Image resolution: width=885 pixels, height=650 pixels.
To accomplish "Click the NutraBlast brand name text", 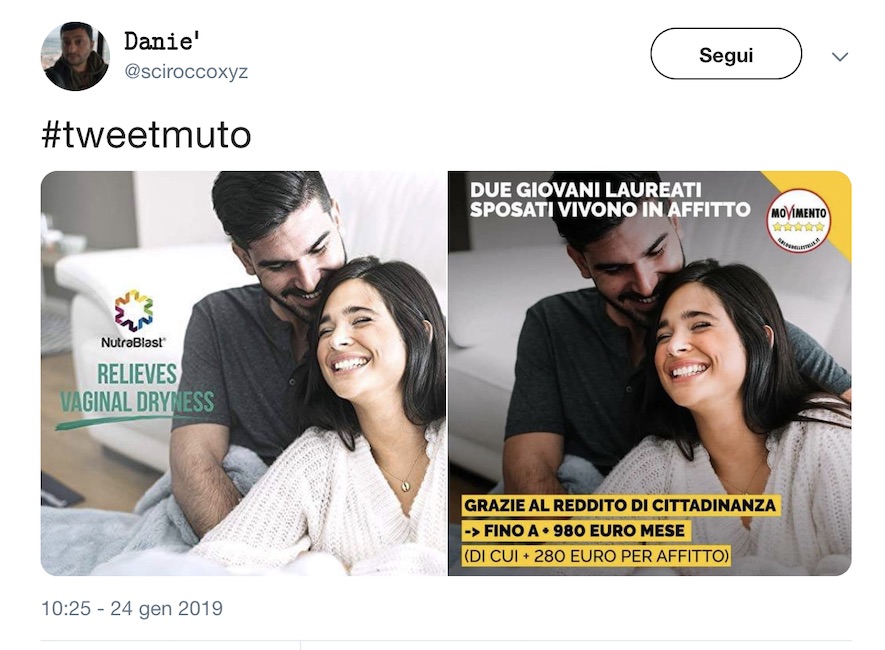I will 133,342.
